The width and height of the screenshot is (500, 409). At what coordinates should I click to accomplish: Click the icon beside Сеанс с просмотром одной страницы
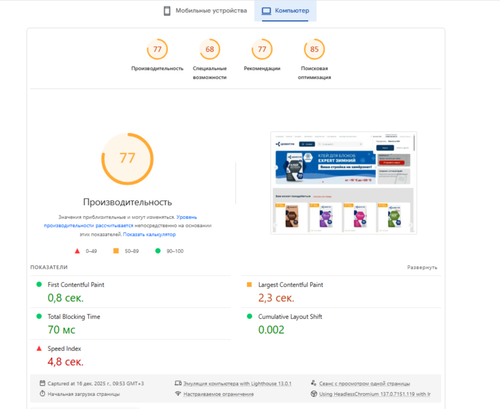coord(314,383)
